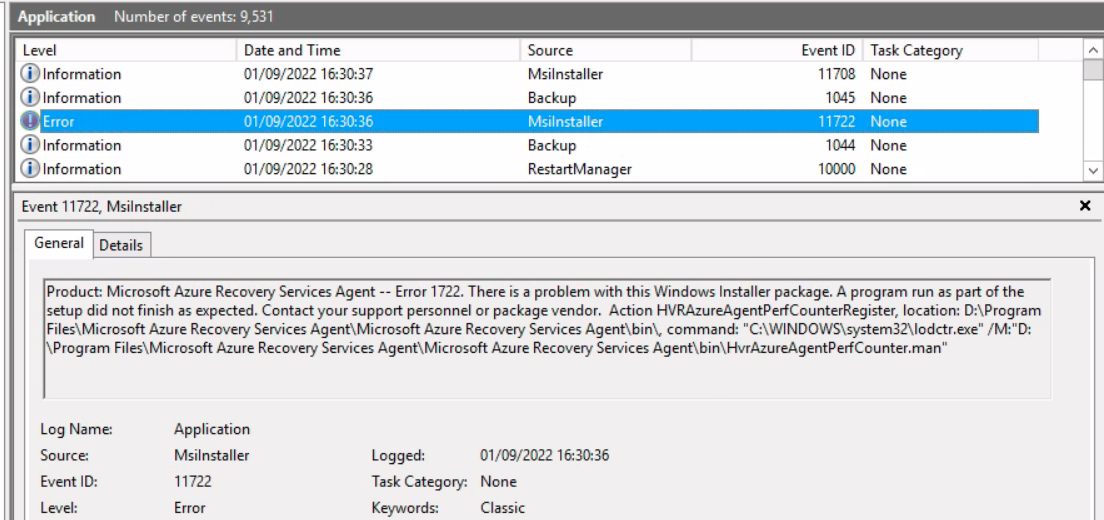Select the General tab

[x=59, y=243]
